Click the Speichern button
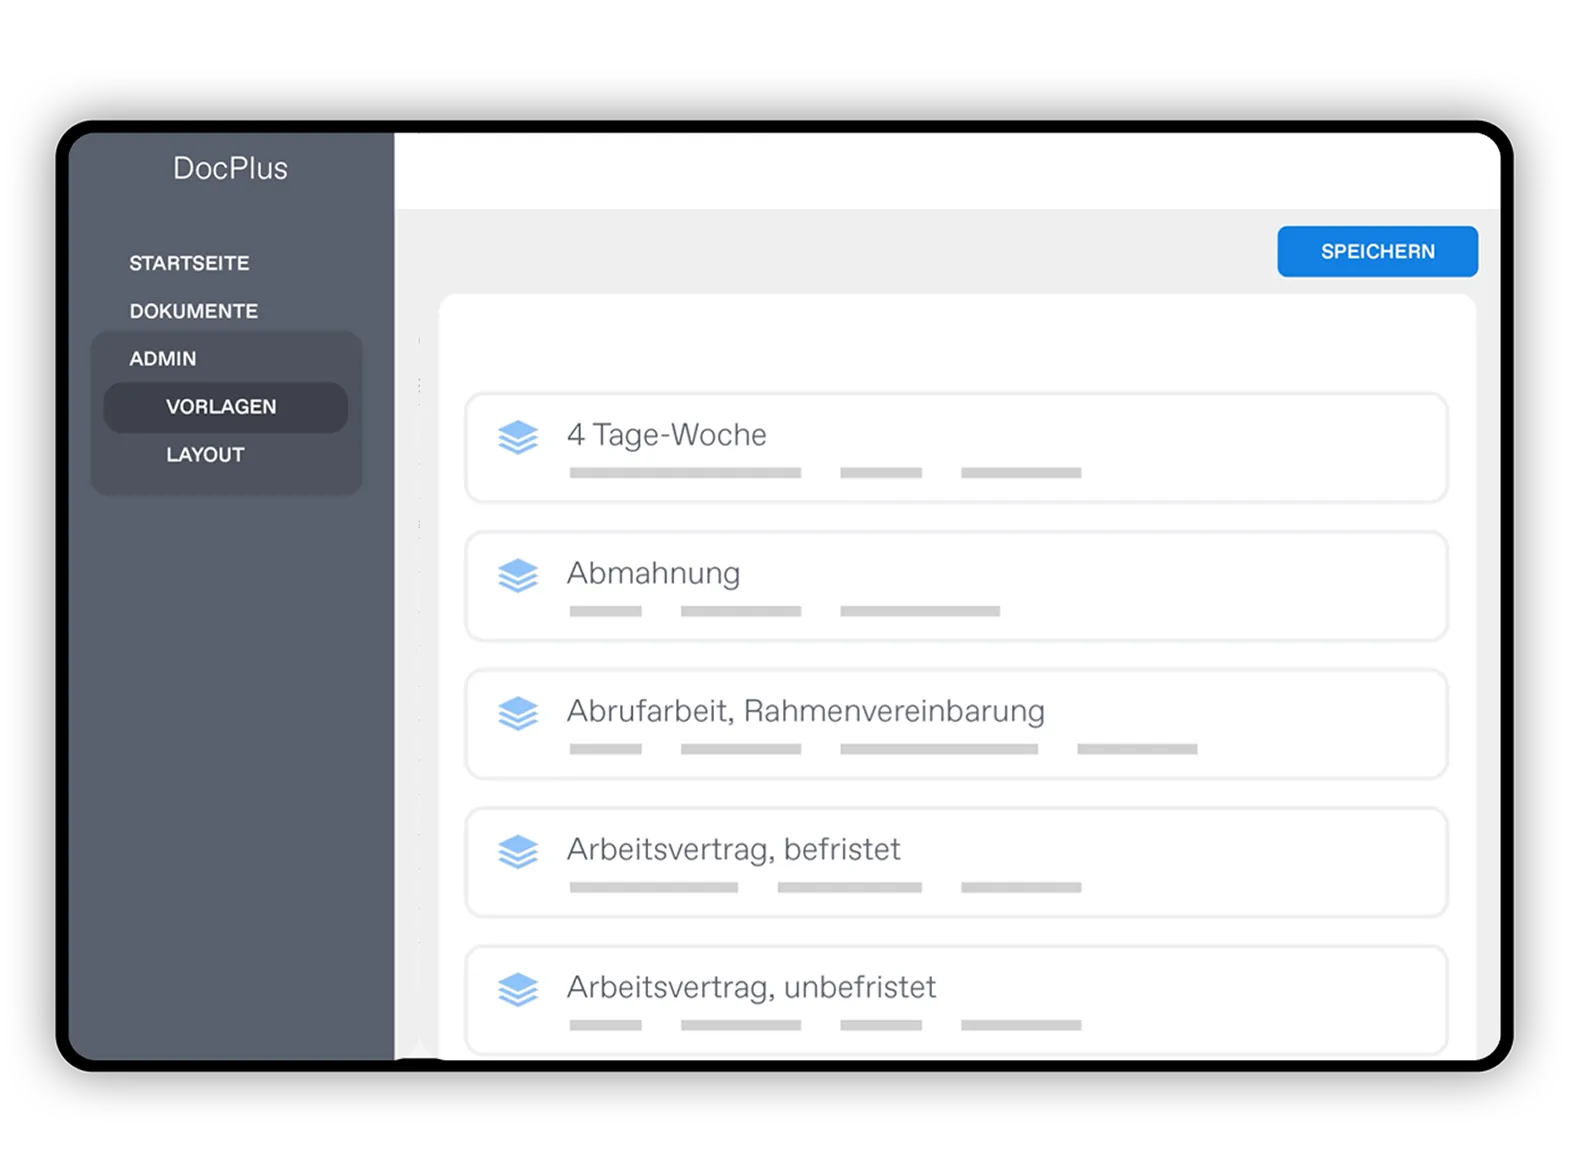The width and height of the screenshot is (1590, 1176). (x=1377, y=251)
